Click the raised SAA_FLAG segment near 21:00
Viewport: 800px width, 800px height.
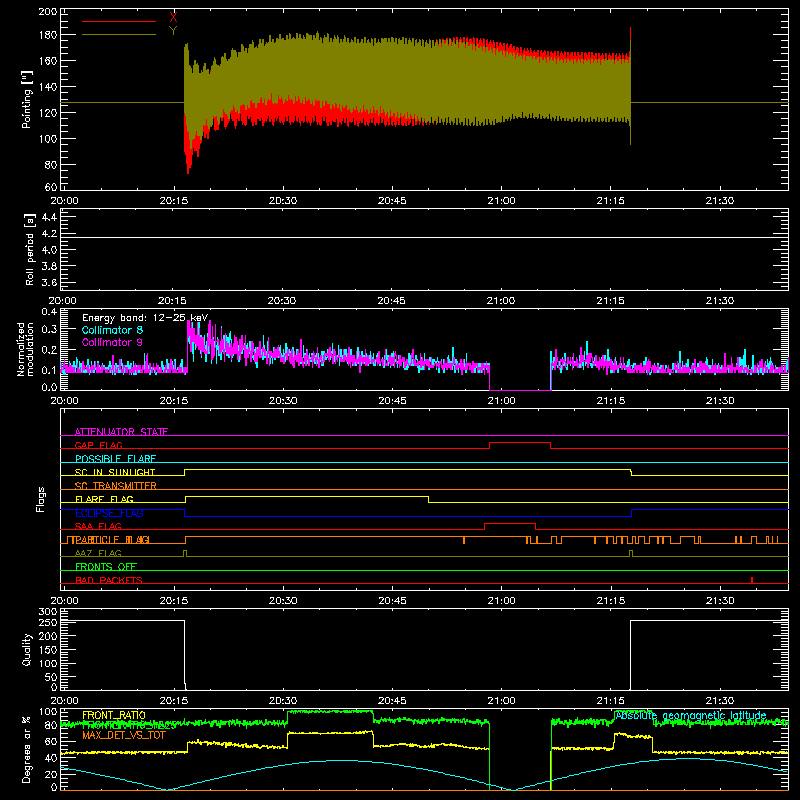click(x=510, y=523)
